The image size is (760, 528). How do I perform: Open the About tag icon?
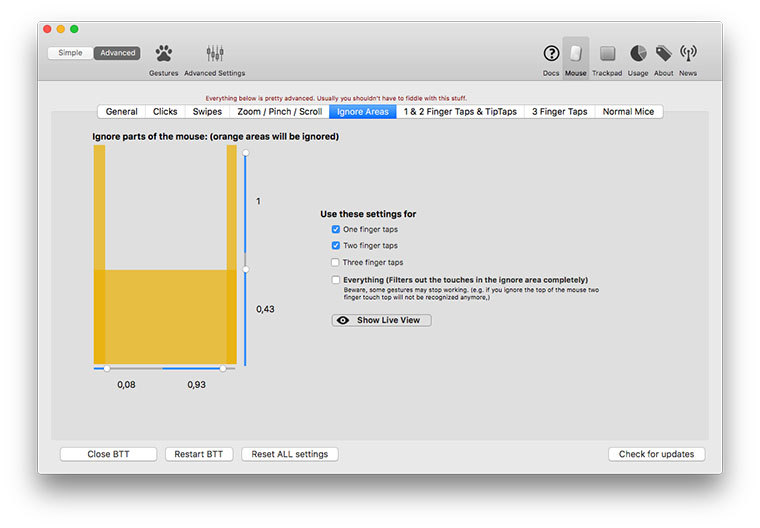coord(663,54)
